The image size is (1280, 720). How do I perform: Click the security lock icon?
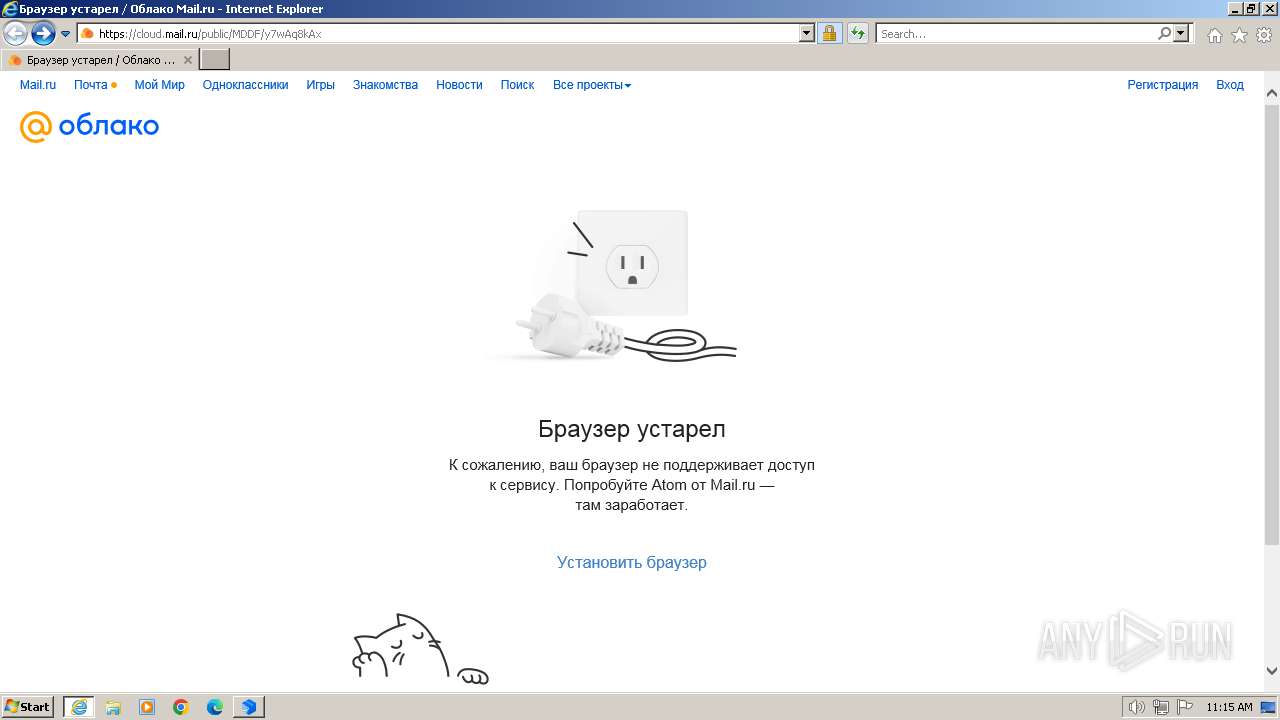tap(829, 34)
